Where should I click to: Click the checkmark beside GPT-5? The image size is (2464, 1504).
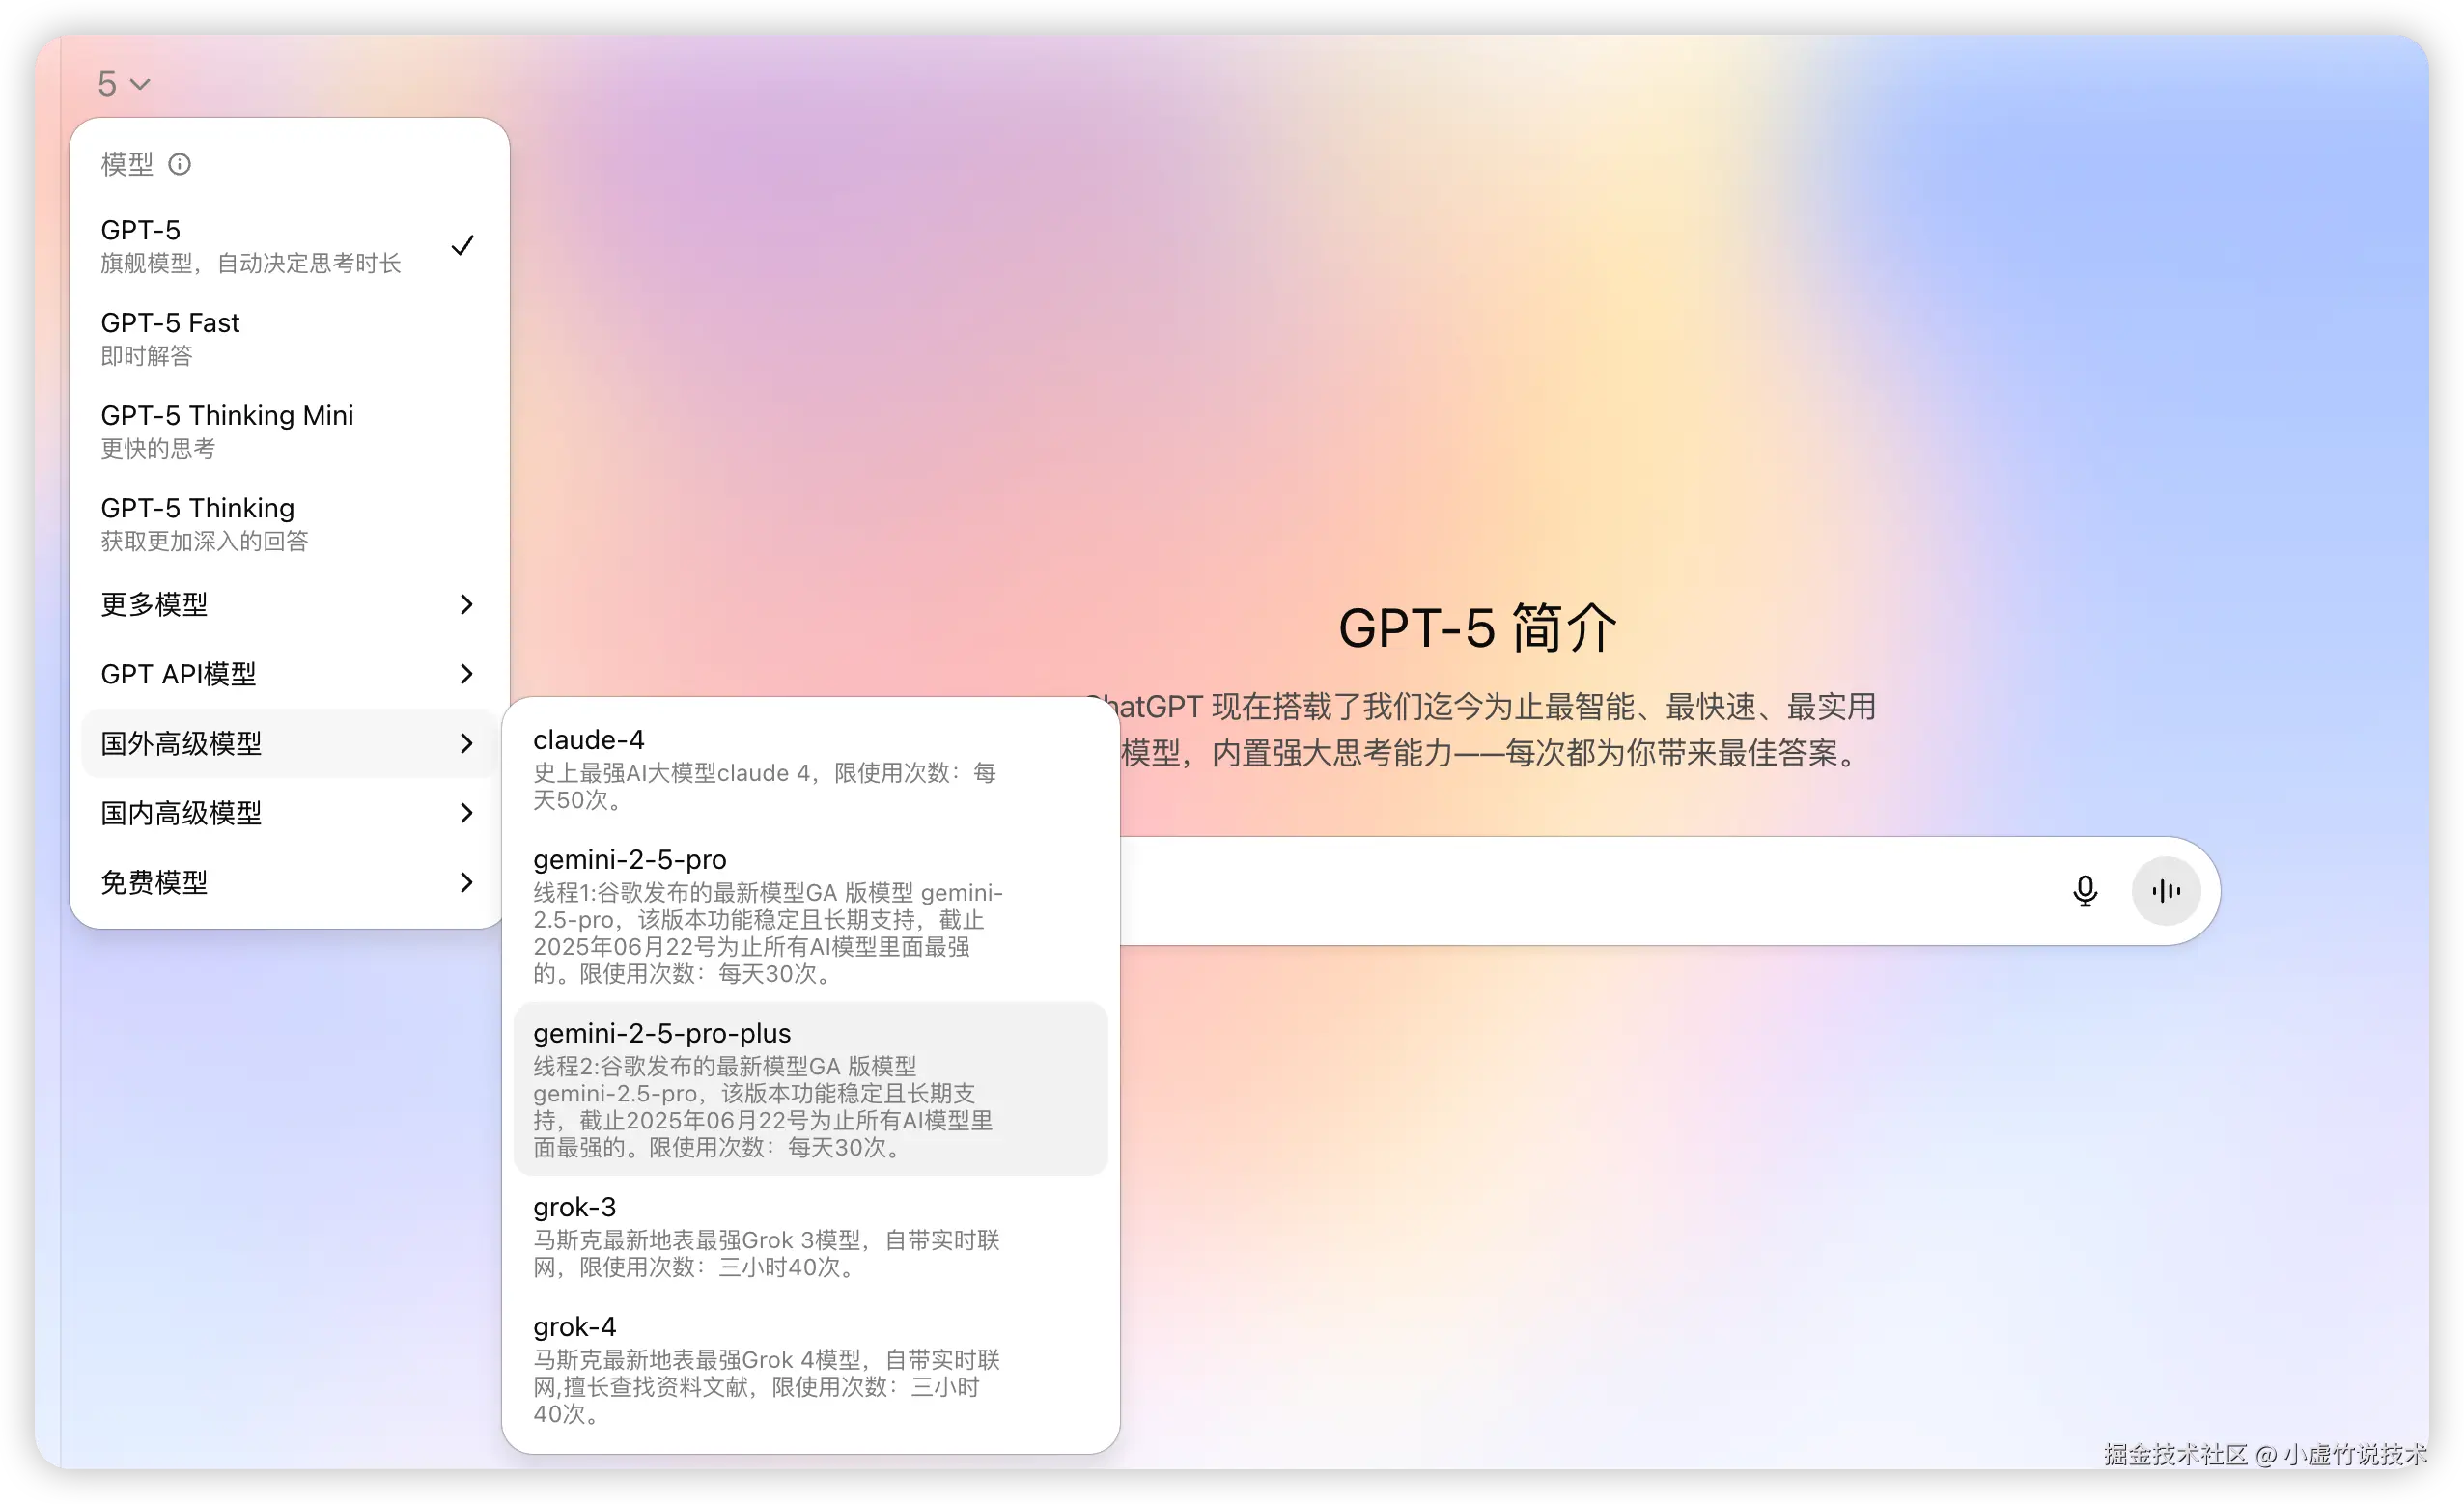(x=463, y=245)
